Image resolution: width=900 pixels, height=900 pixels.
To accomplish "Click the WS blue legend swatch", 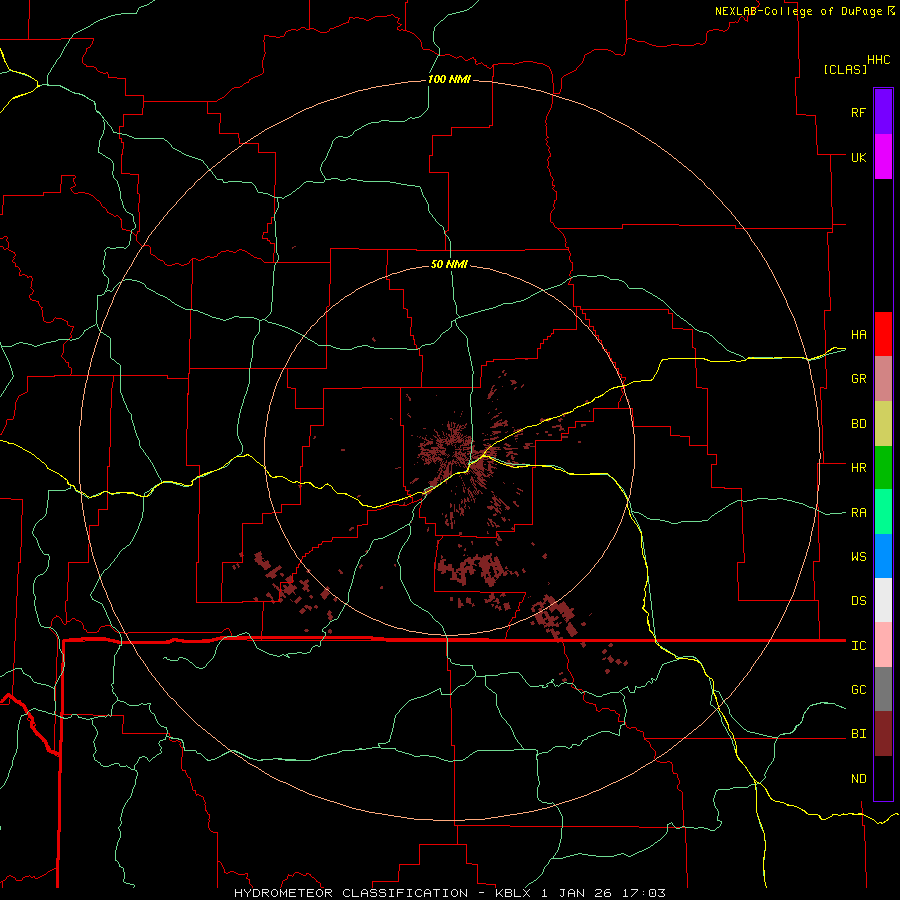I will click(883, 556).
